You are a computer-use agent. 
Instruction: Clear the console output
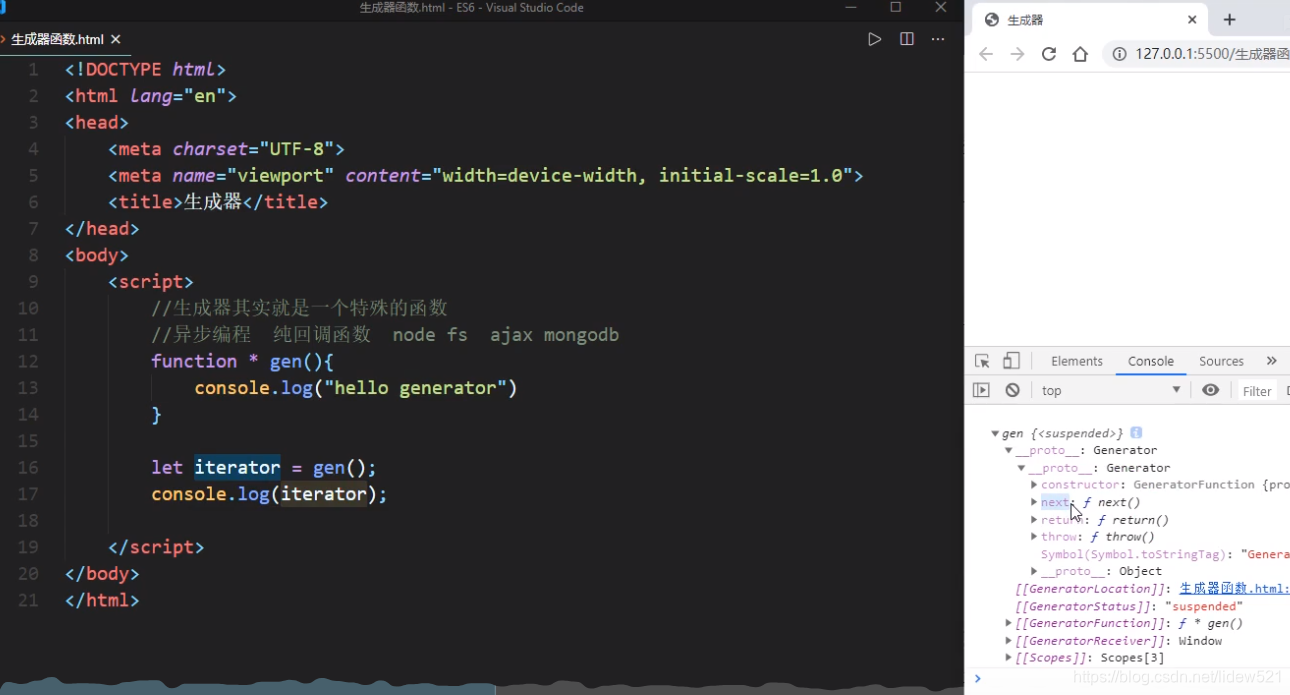(1012, 390)
